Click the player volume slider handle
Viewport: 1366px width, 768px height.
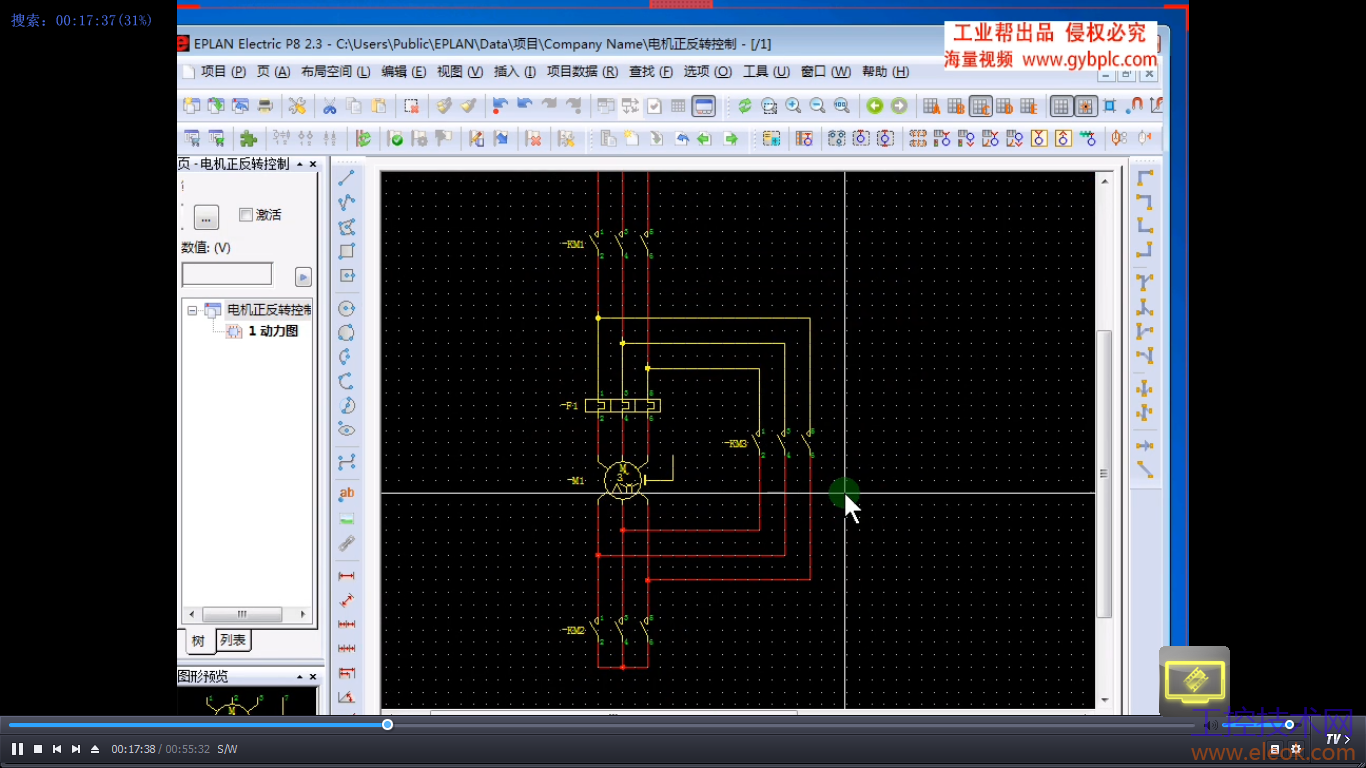pyautogui.click(x=1289, y=724)
